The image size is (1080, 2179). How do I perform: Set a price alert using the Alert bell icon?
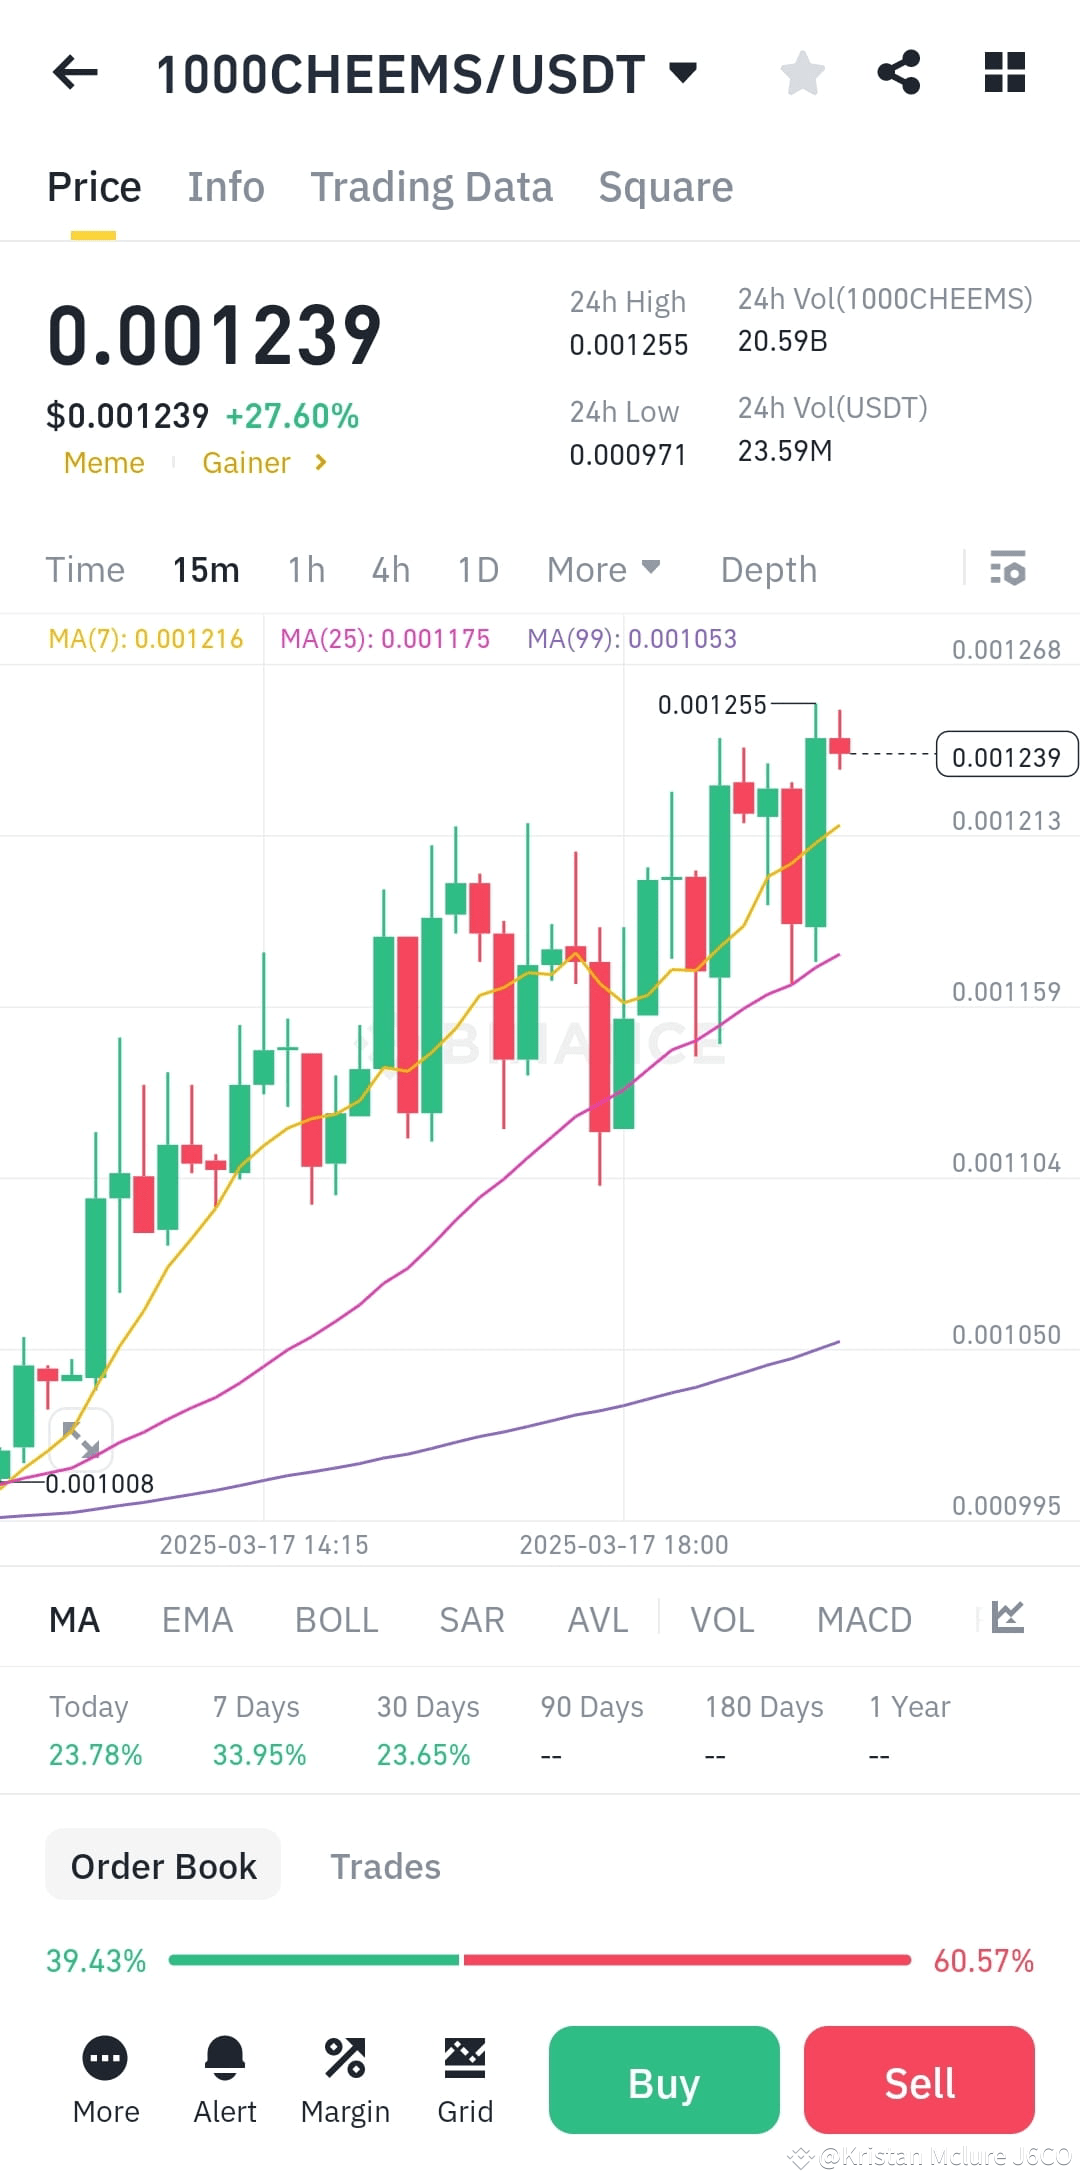[225, 2062]
